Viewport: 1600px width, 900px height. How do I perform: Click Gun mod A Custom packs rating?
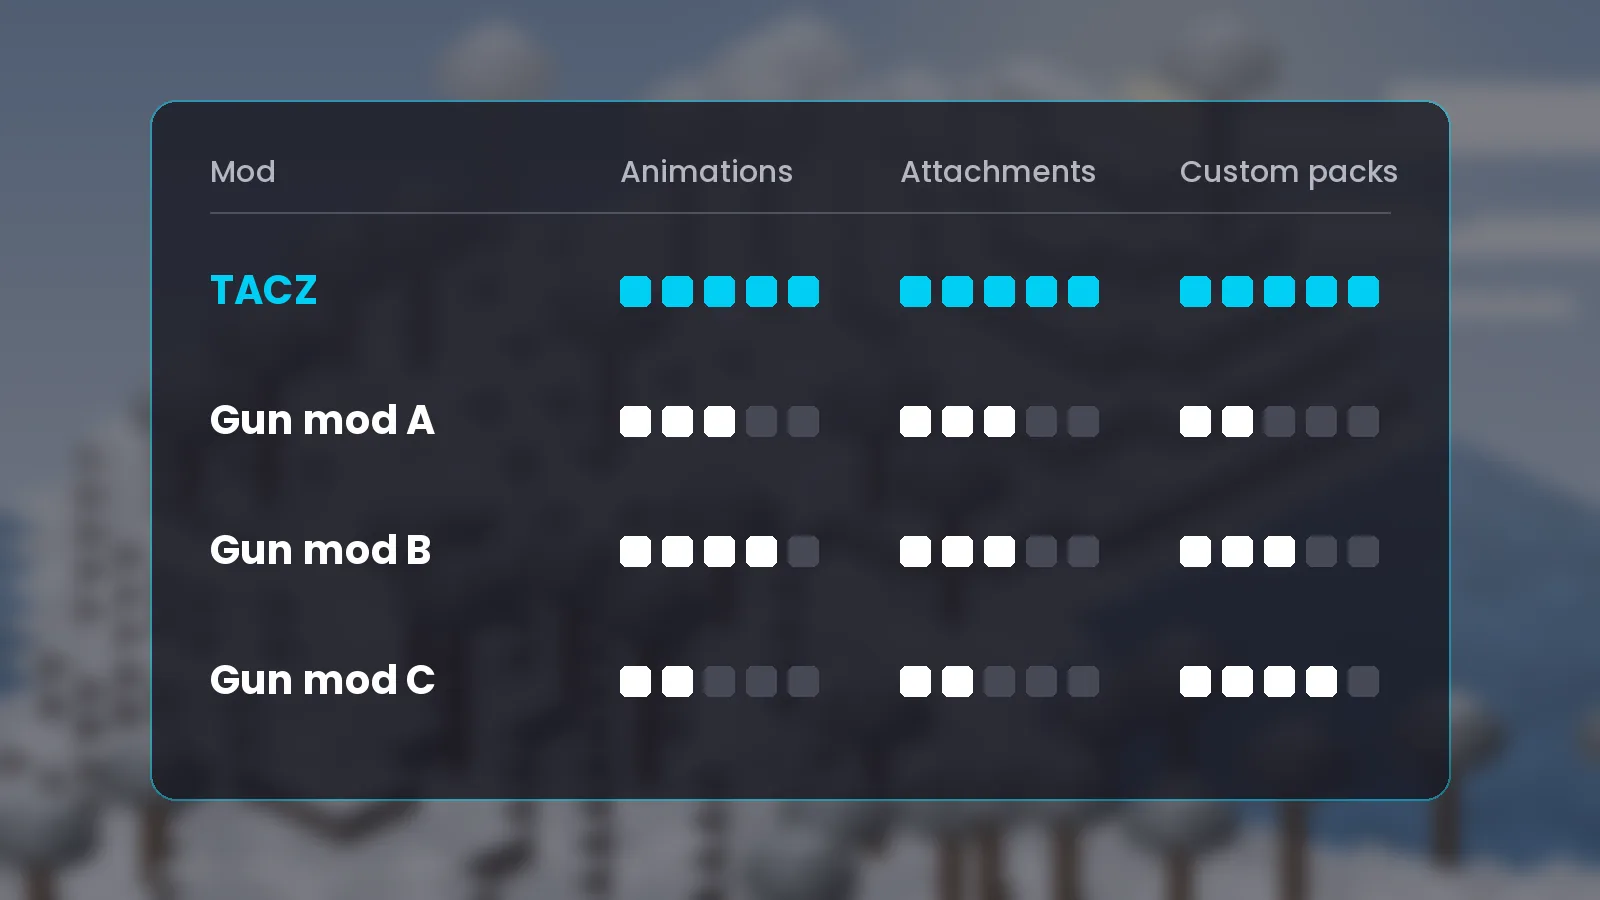[x=1279, y=421]
